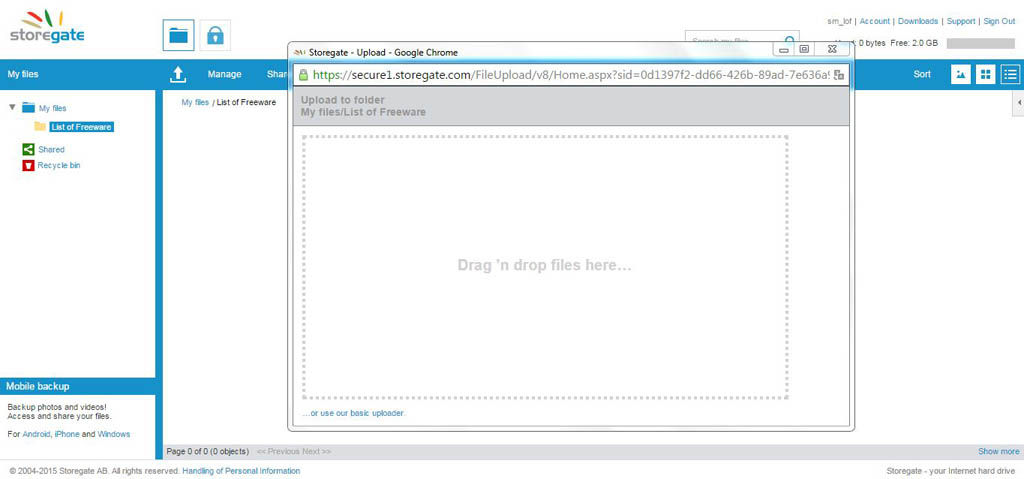
Task: Switch to grid view icon
Action: [985, 74]
